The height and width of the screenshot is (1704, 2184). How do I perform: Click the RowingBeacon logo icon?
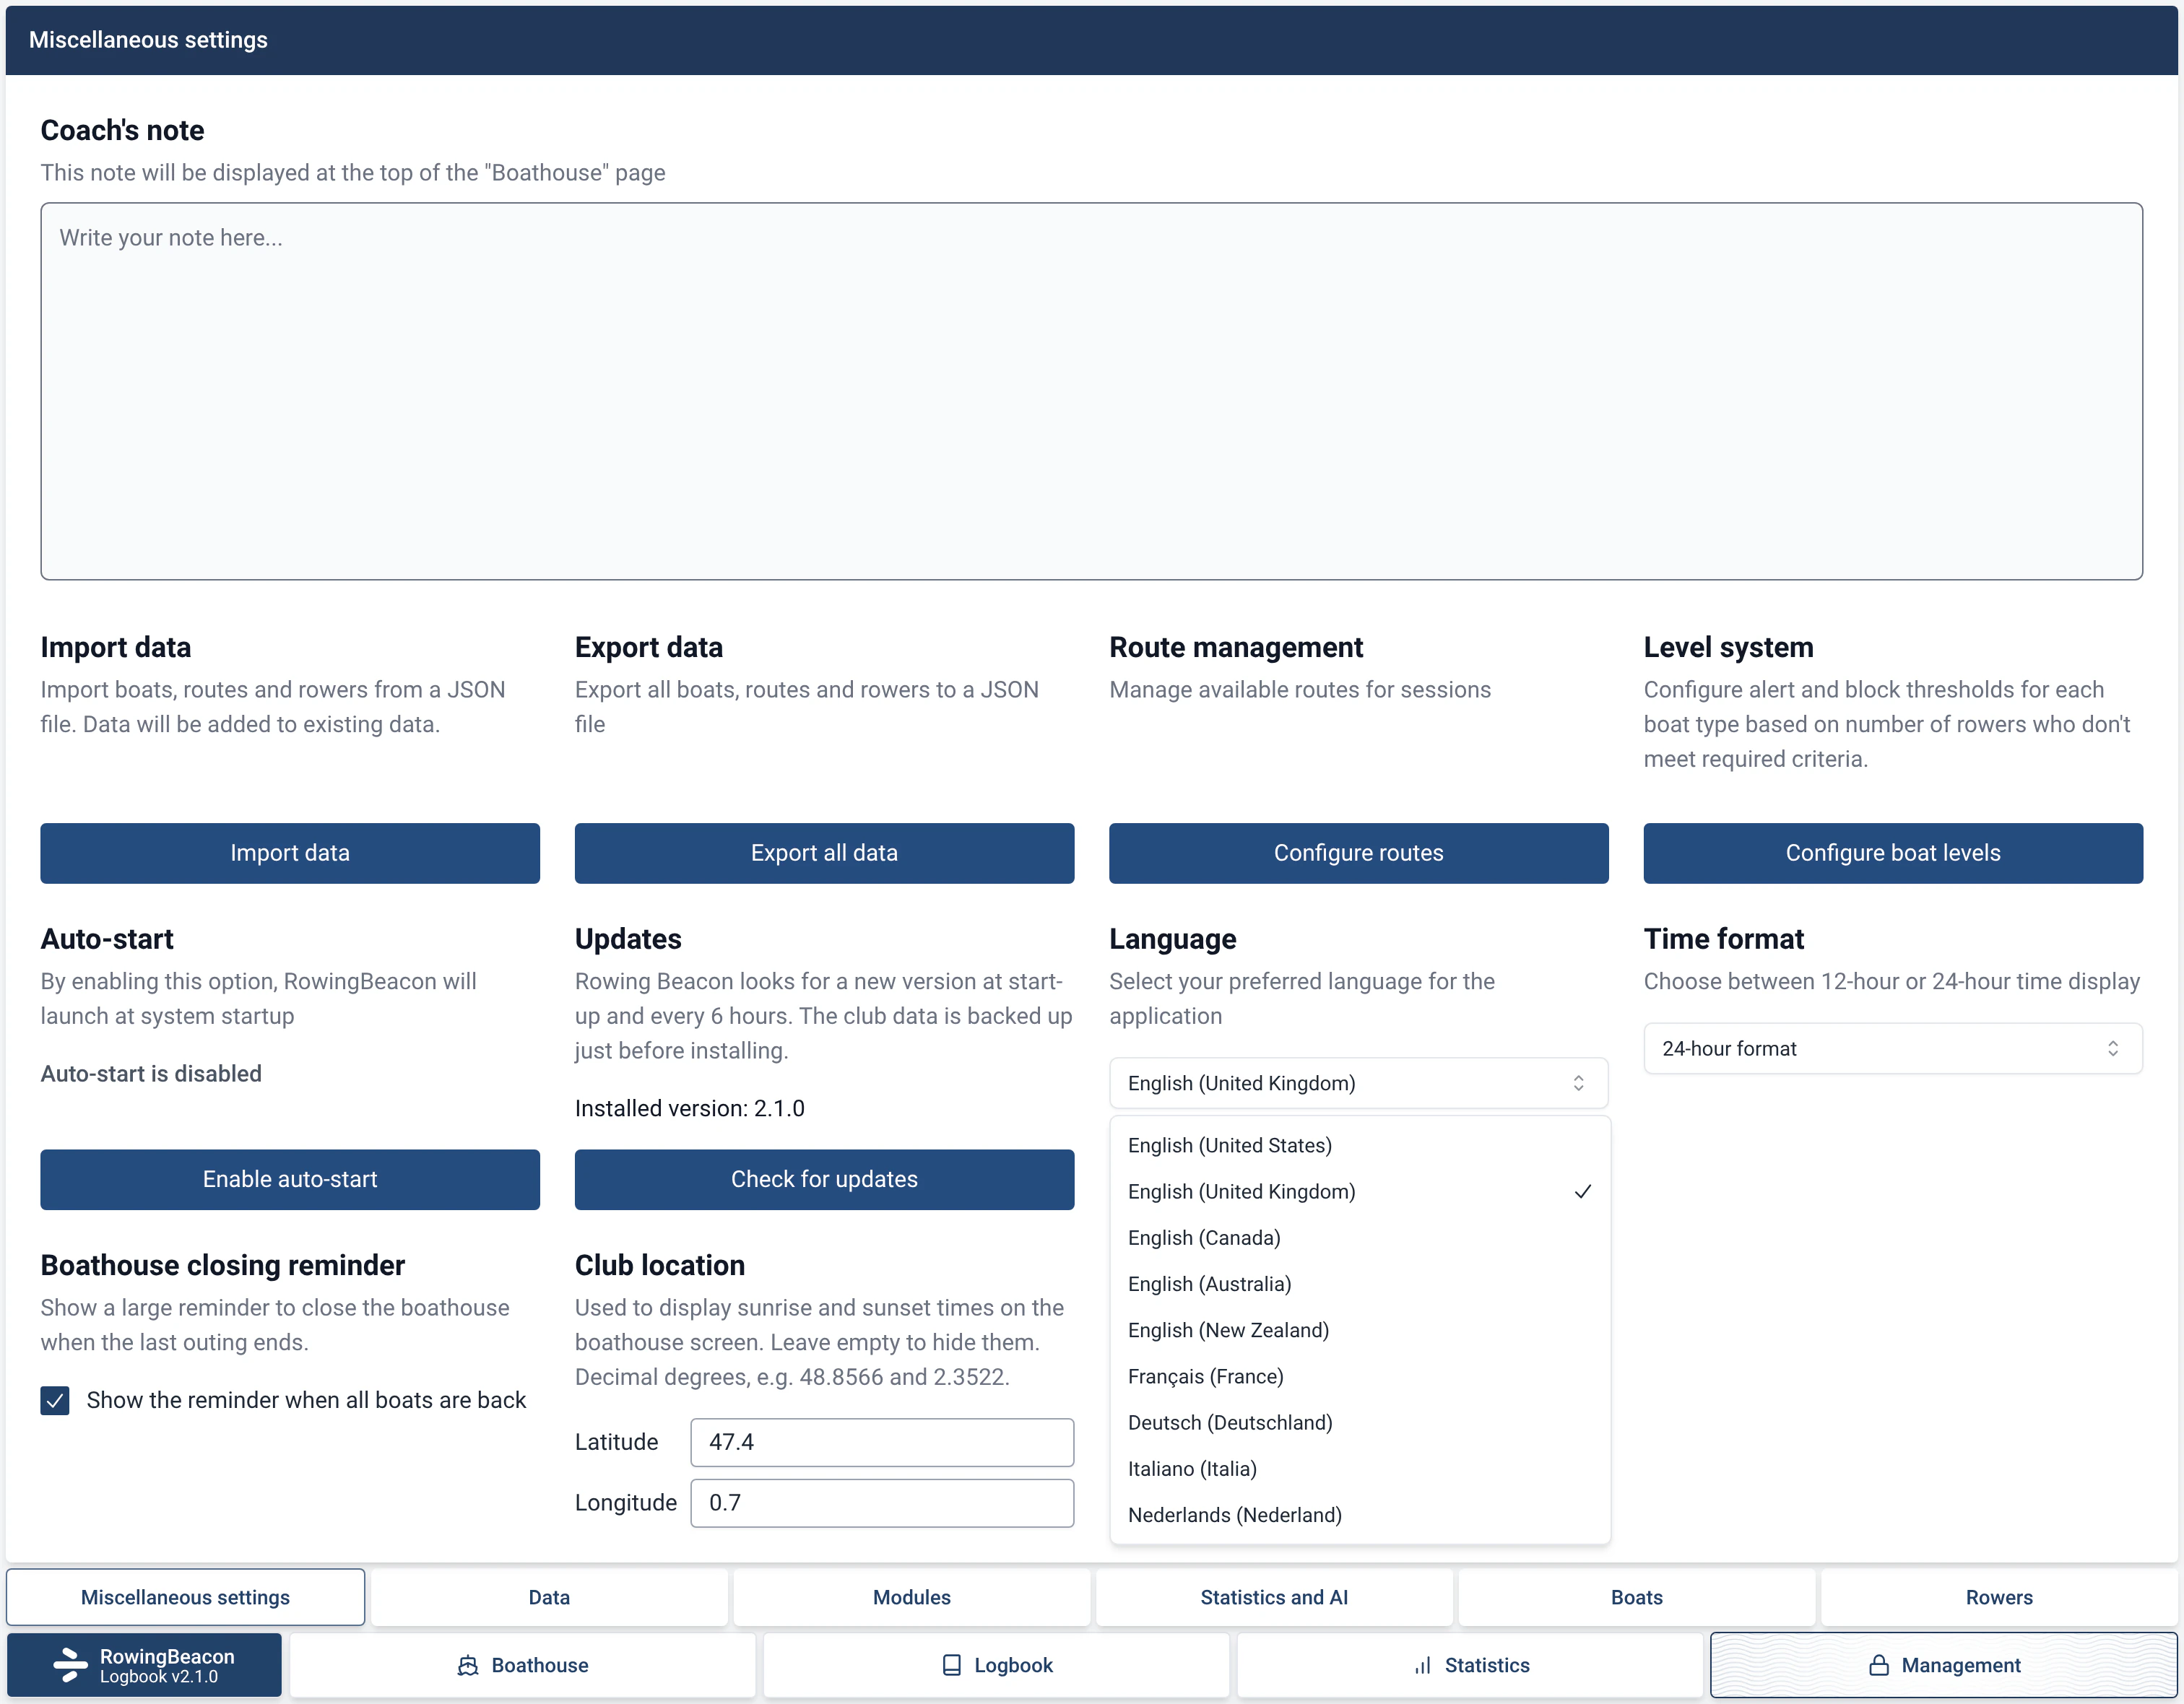tap(70, 1665)
